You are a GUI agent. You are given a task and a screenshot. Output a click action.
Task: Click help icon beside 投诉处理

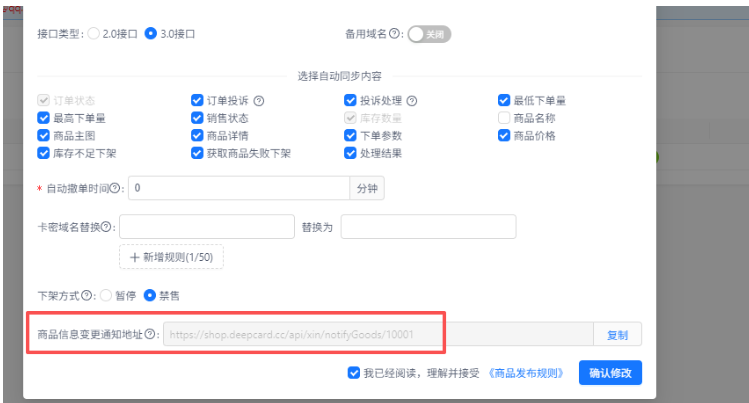412,100
